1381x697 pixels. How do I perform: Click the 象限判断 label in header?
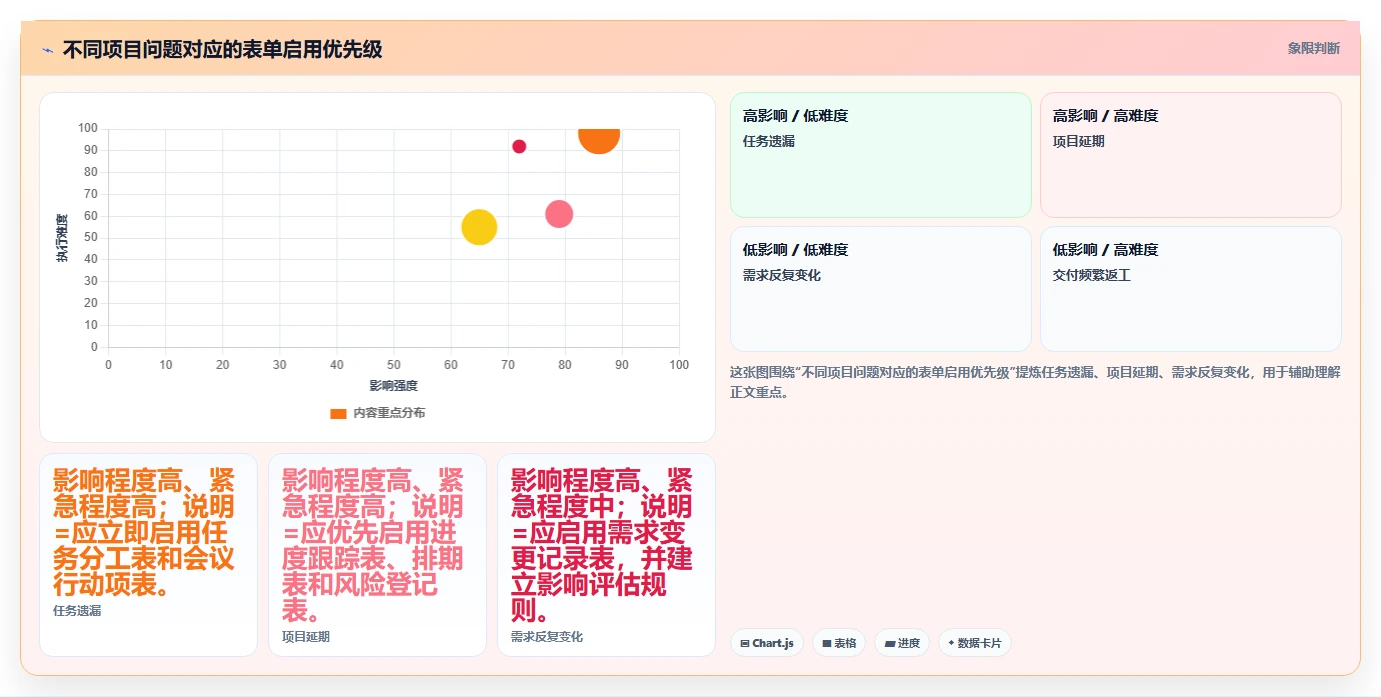click(1313, 48)
